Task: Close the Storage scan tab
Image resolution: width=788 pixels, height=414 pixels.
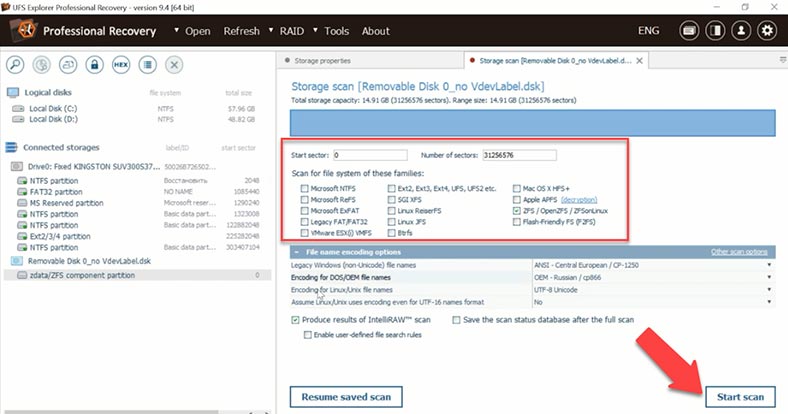Action: click(639, 61)
